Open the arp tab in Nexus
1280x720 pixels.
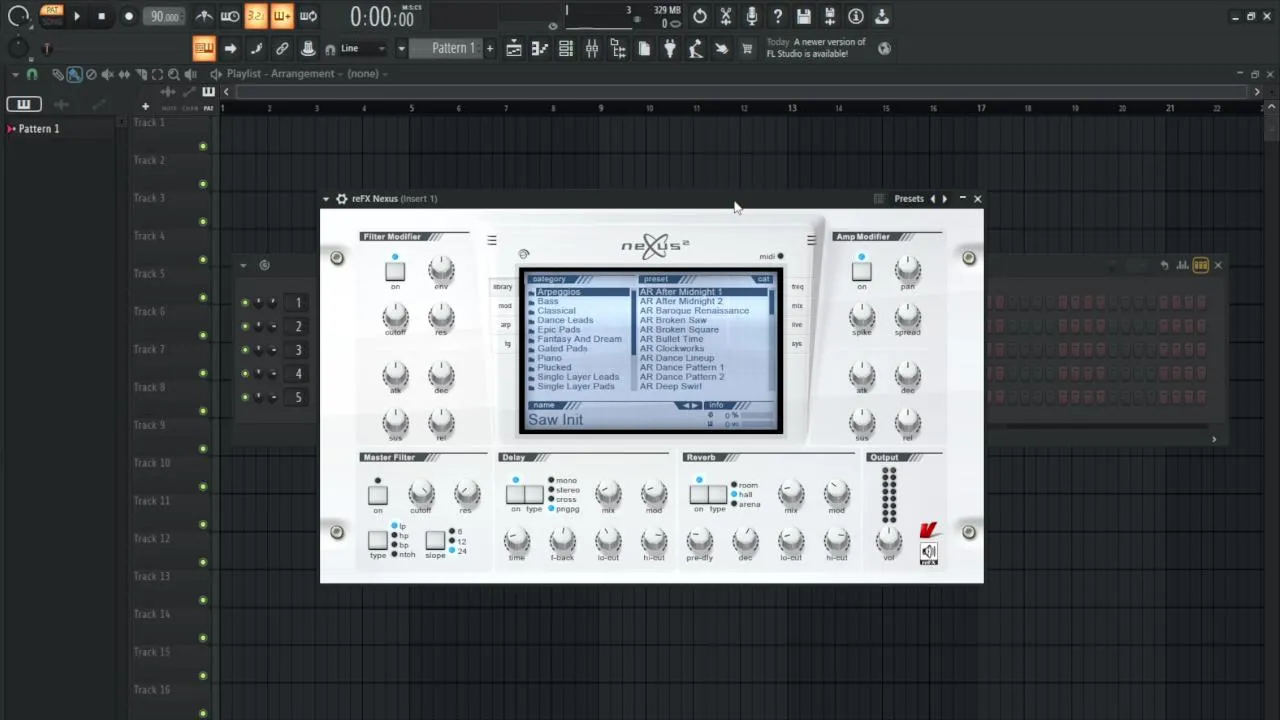coord(506,325)
